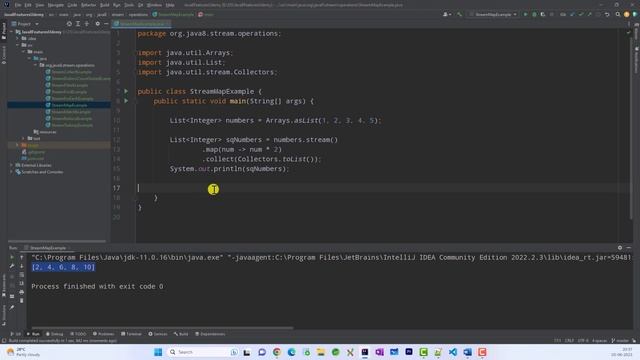The image size is (640, 360).
Task: Toggle soft-wrap icon in Run console
Action: pyautogui.click(x=22, y=275)
